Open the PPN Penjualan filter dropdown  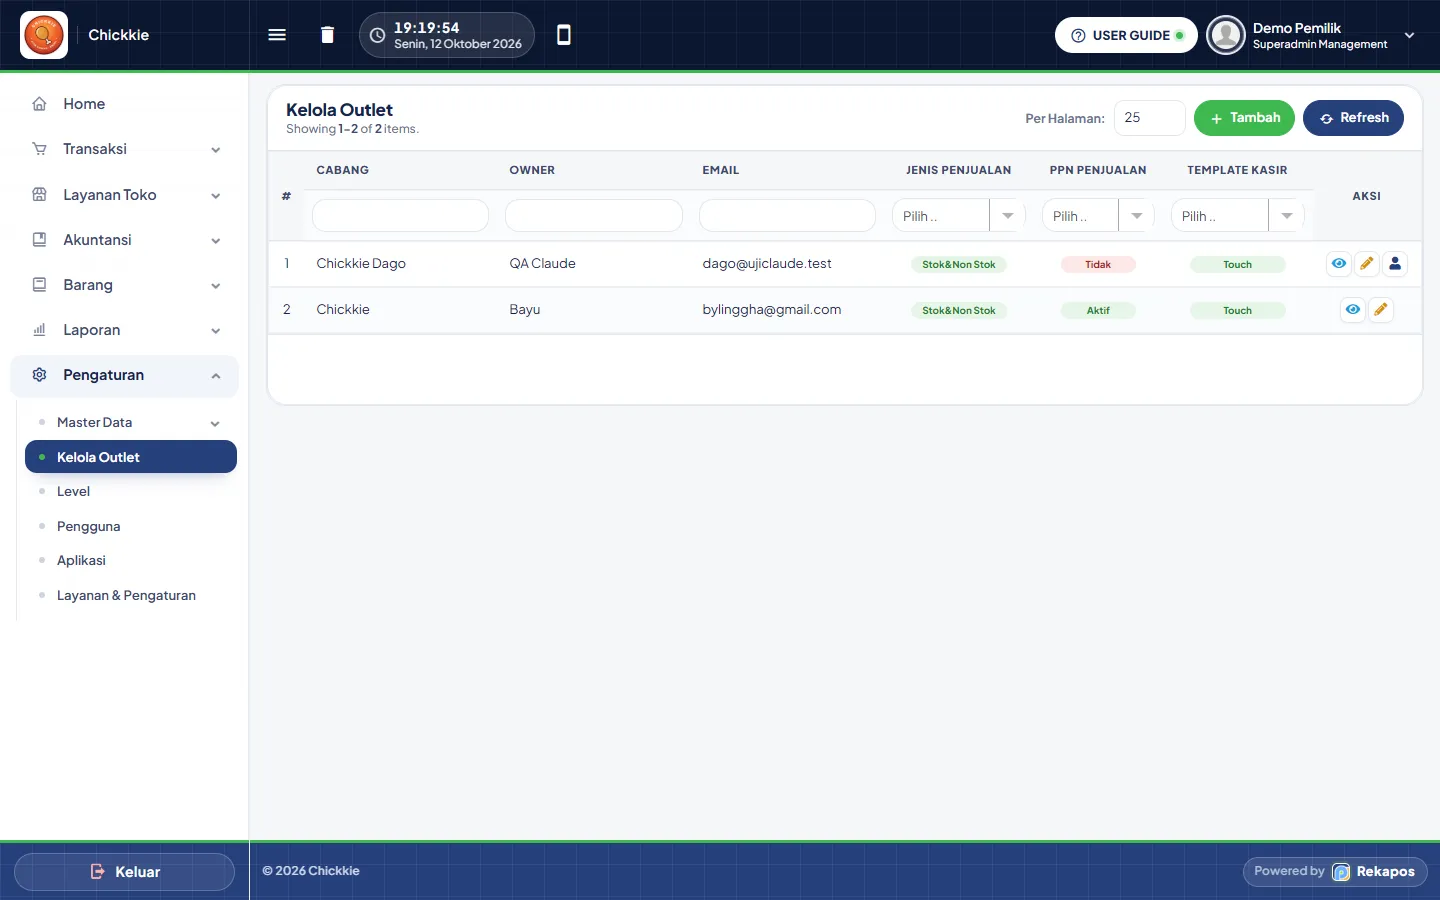coord(1098,216)
